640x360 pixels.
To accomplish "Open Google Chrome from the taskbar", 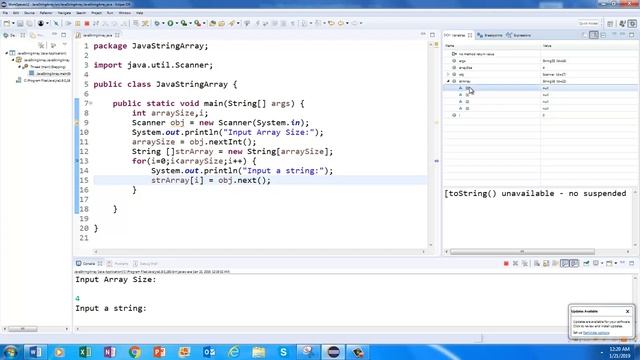I will click(134, 352).
